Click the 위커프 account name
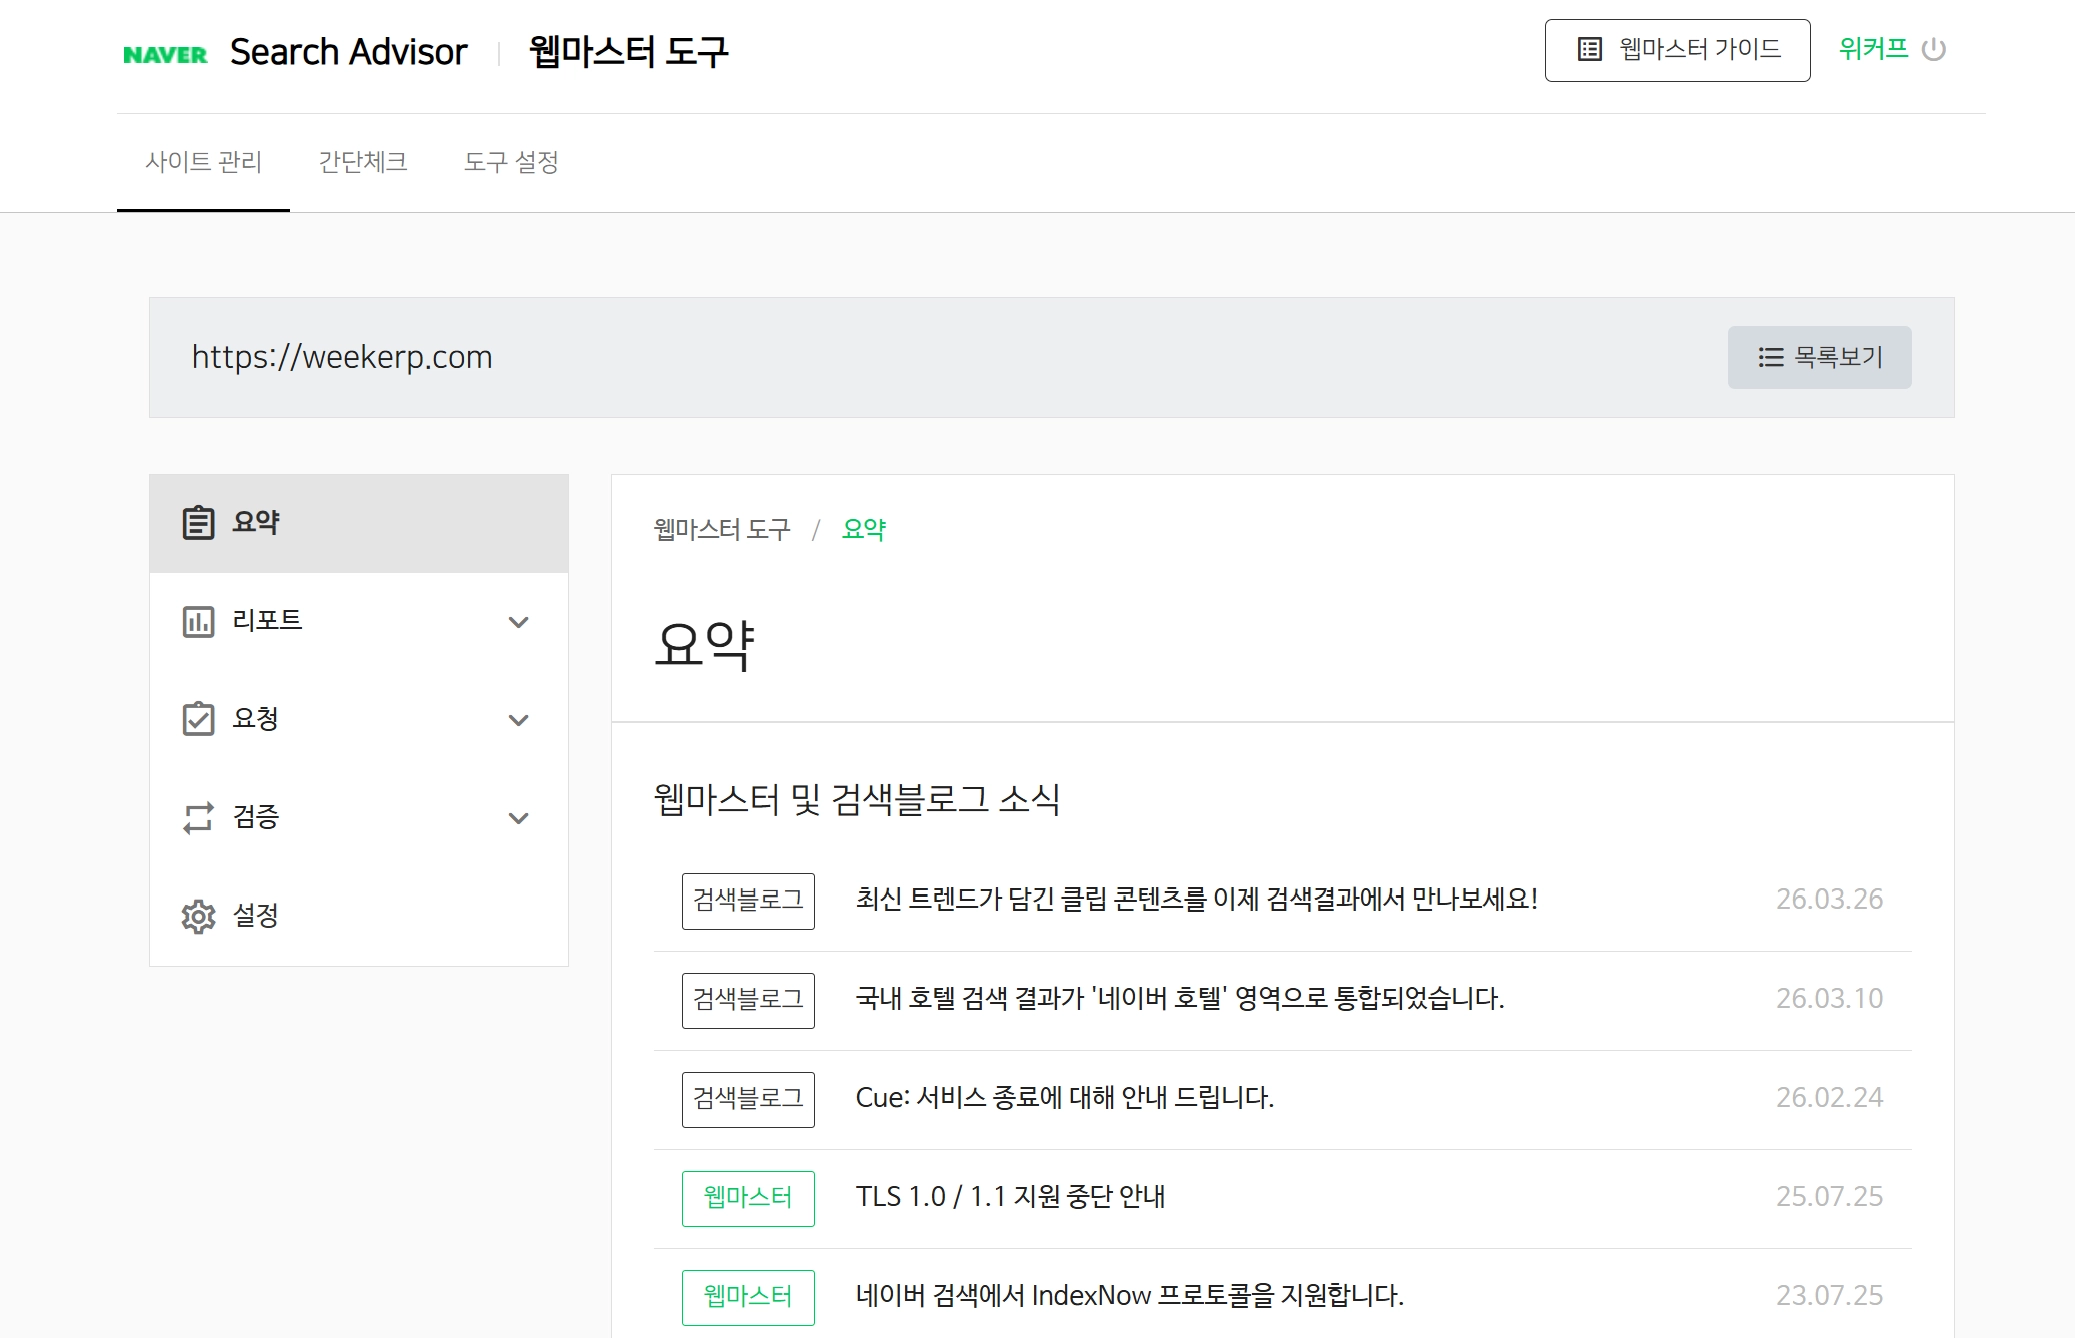The width and height of the screenshot is (2075, 1338). 1874,49
